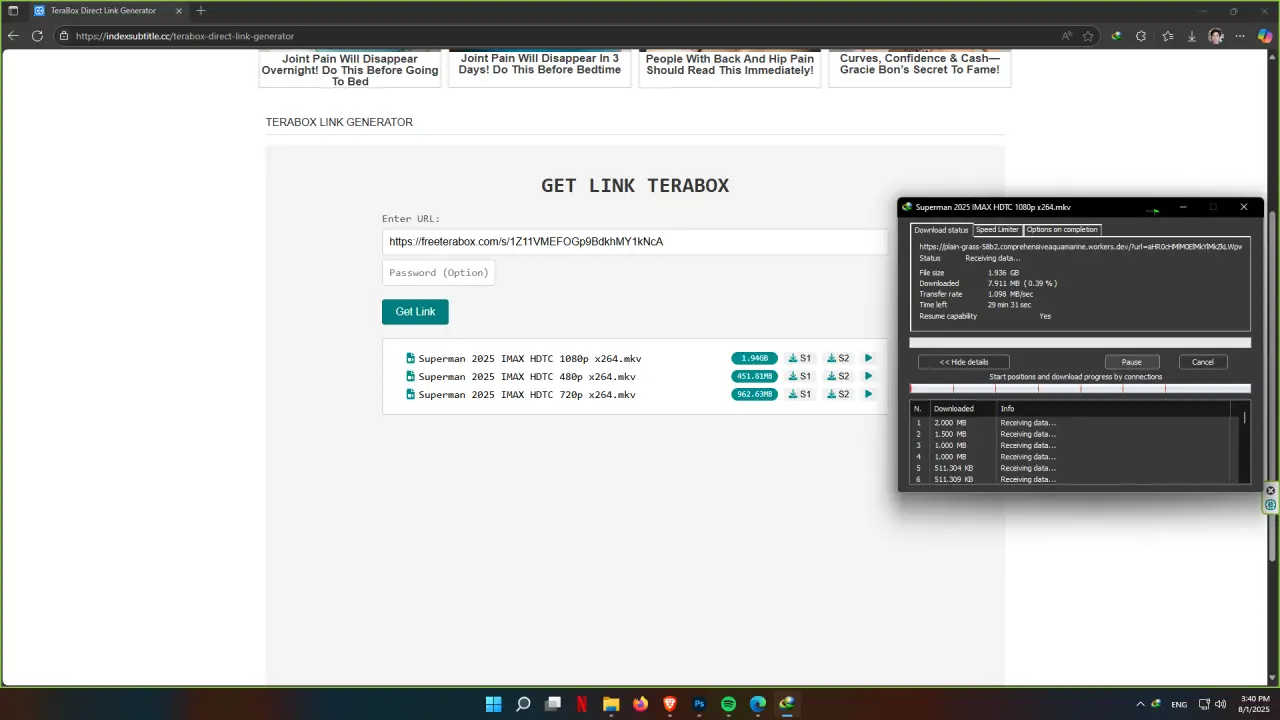Viewport: 1280px width, 720px height.
Task: Open the taskbar Search icon
Action: 523,704
